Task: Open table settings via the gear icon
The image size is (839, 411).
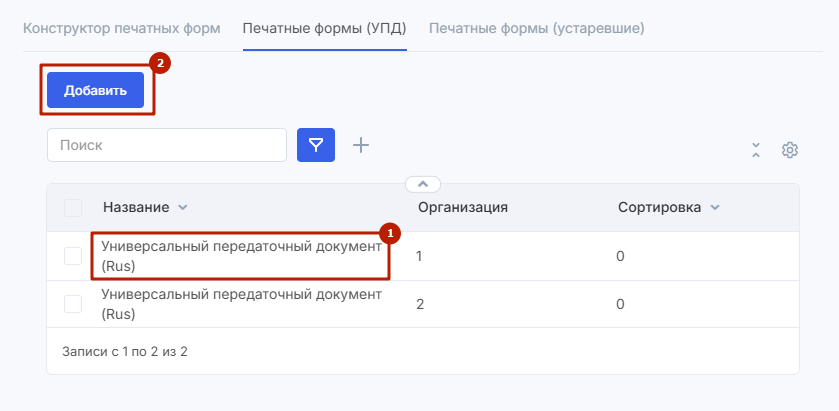Action: coord(790,150)
